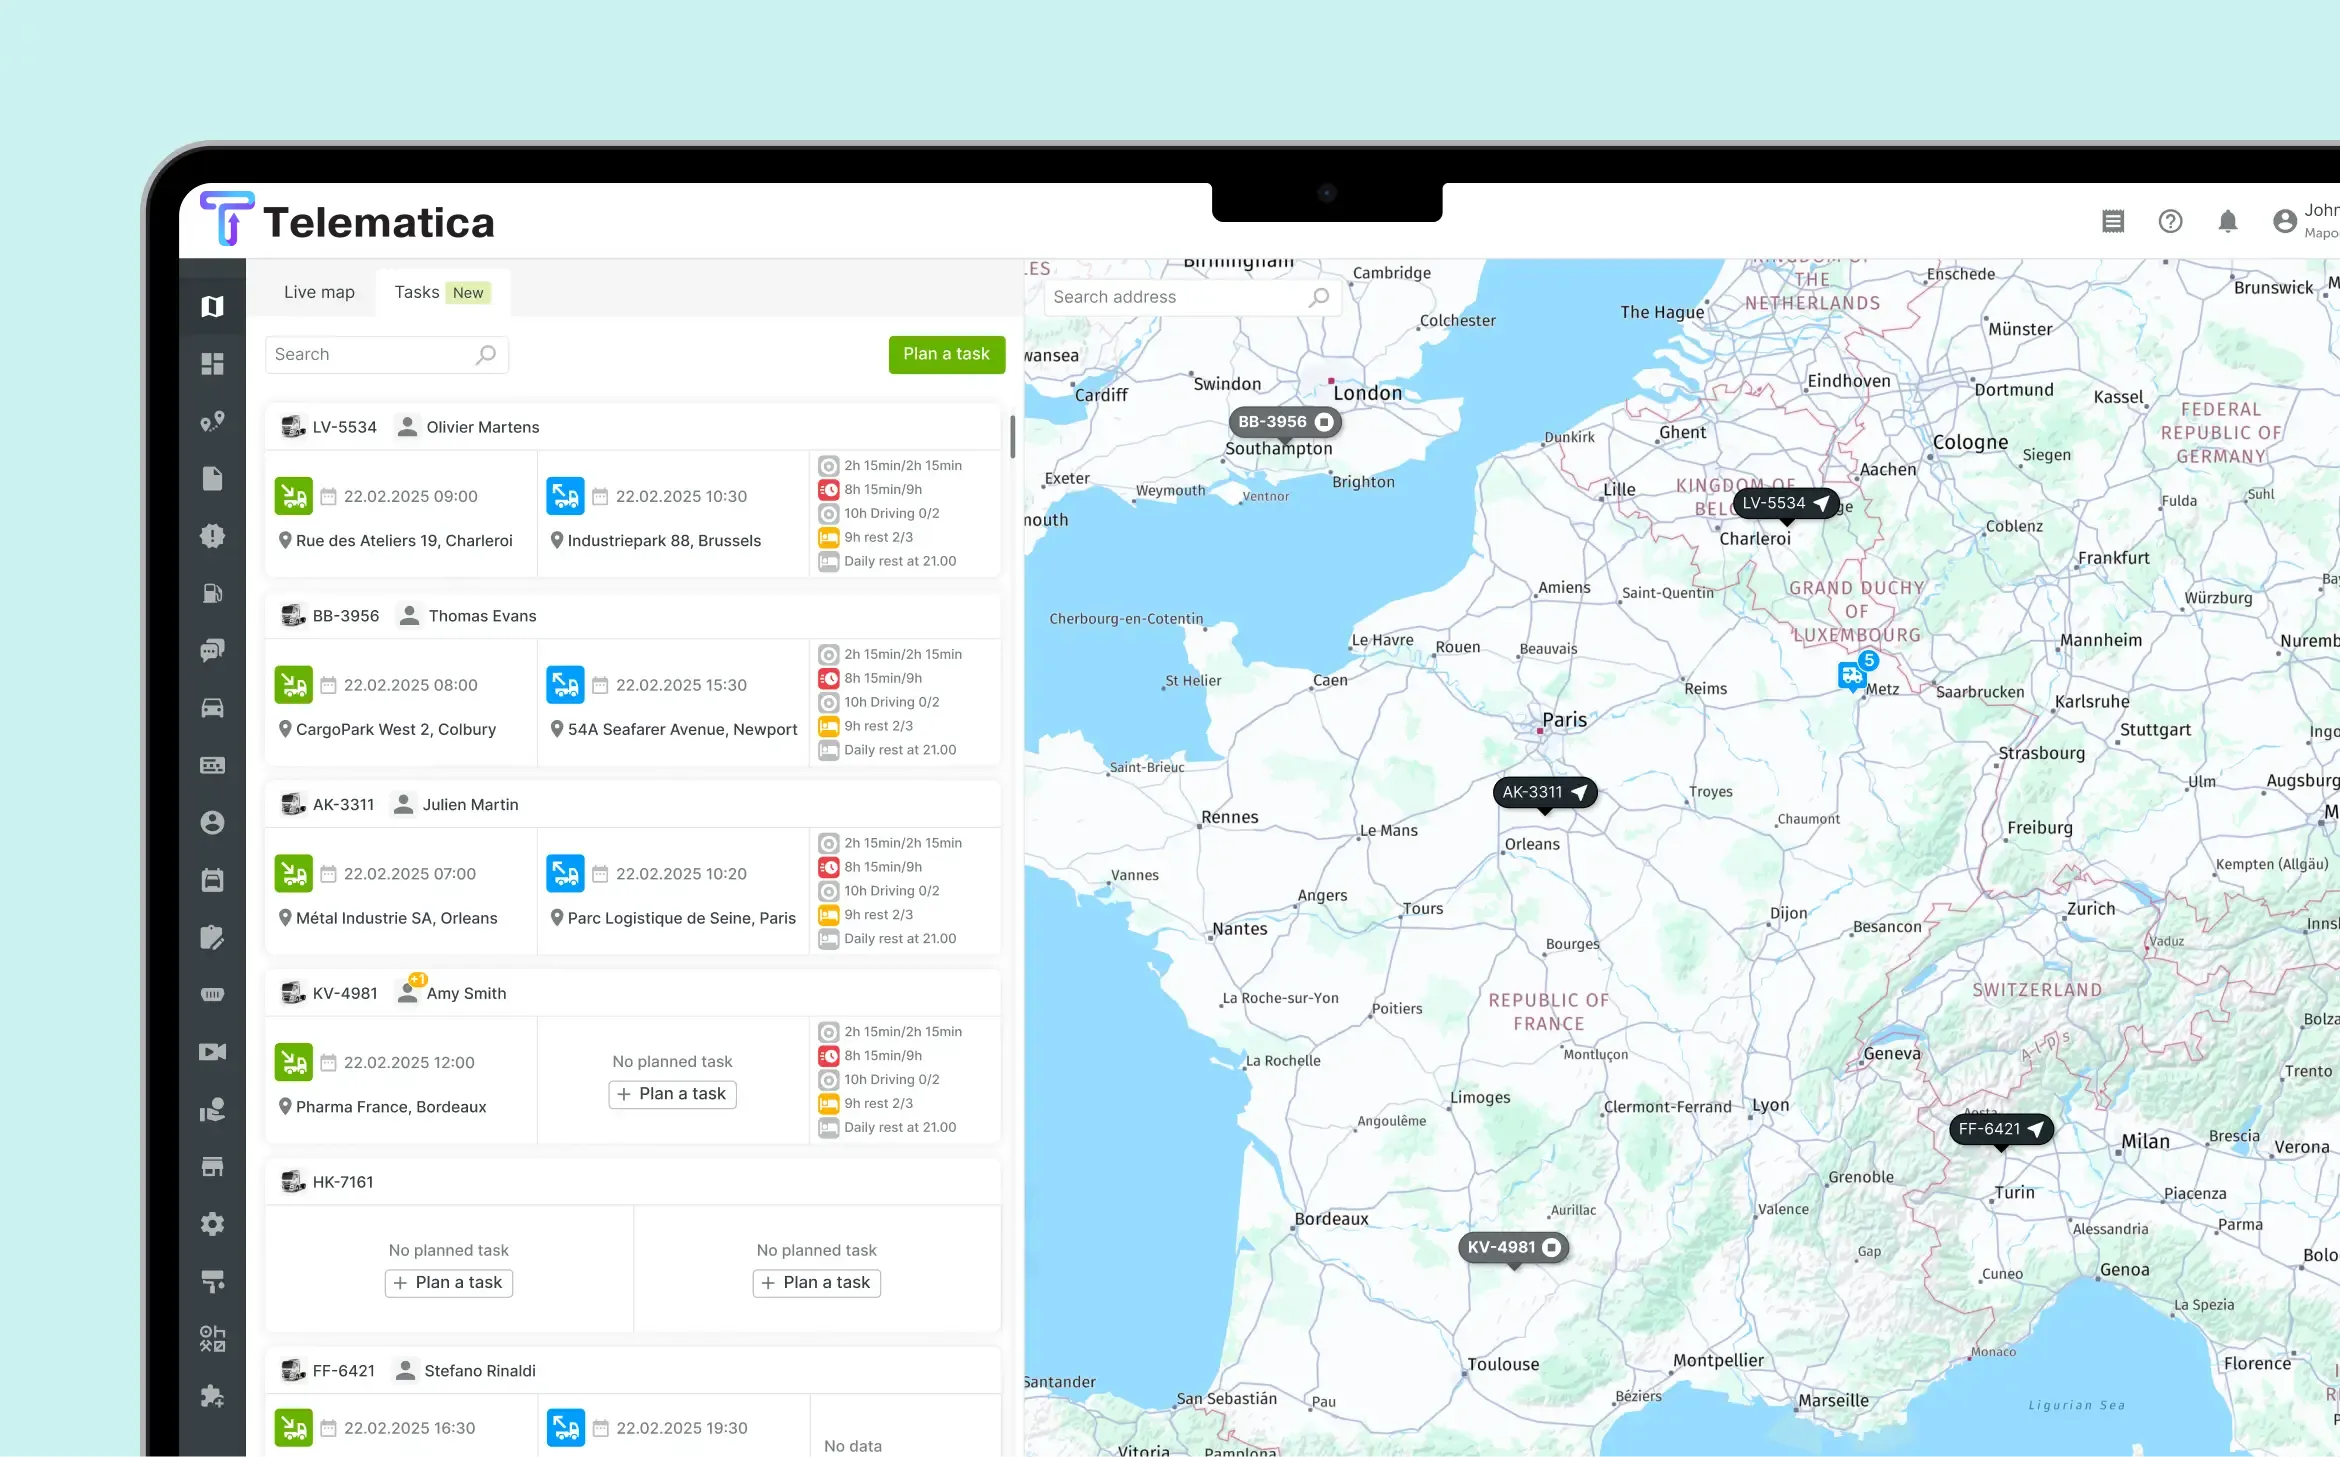This screenshot has height=1457, width=2340.
Task: Plan second task for HK-7161
Action: [x=816, y=1283]
